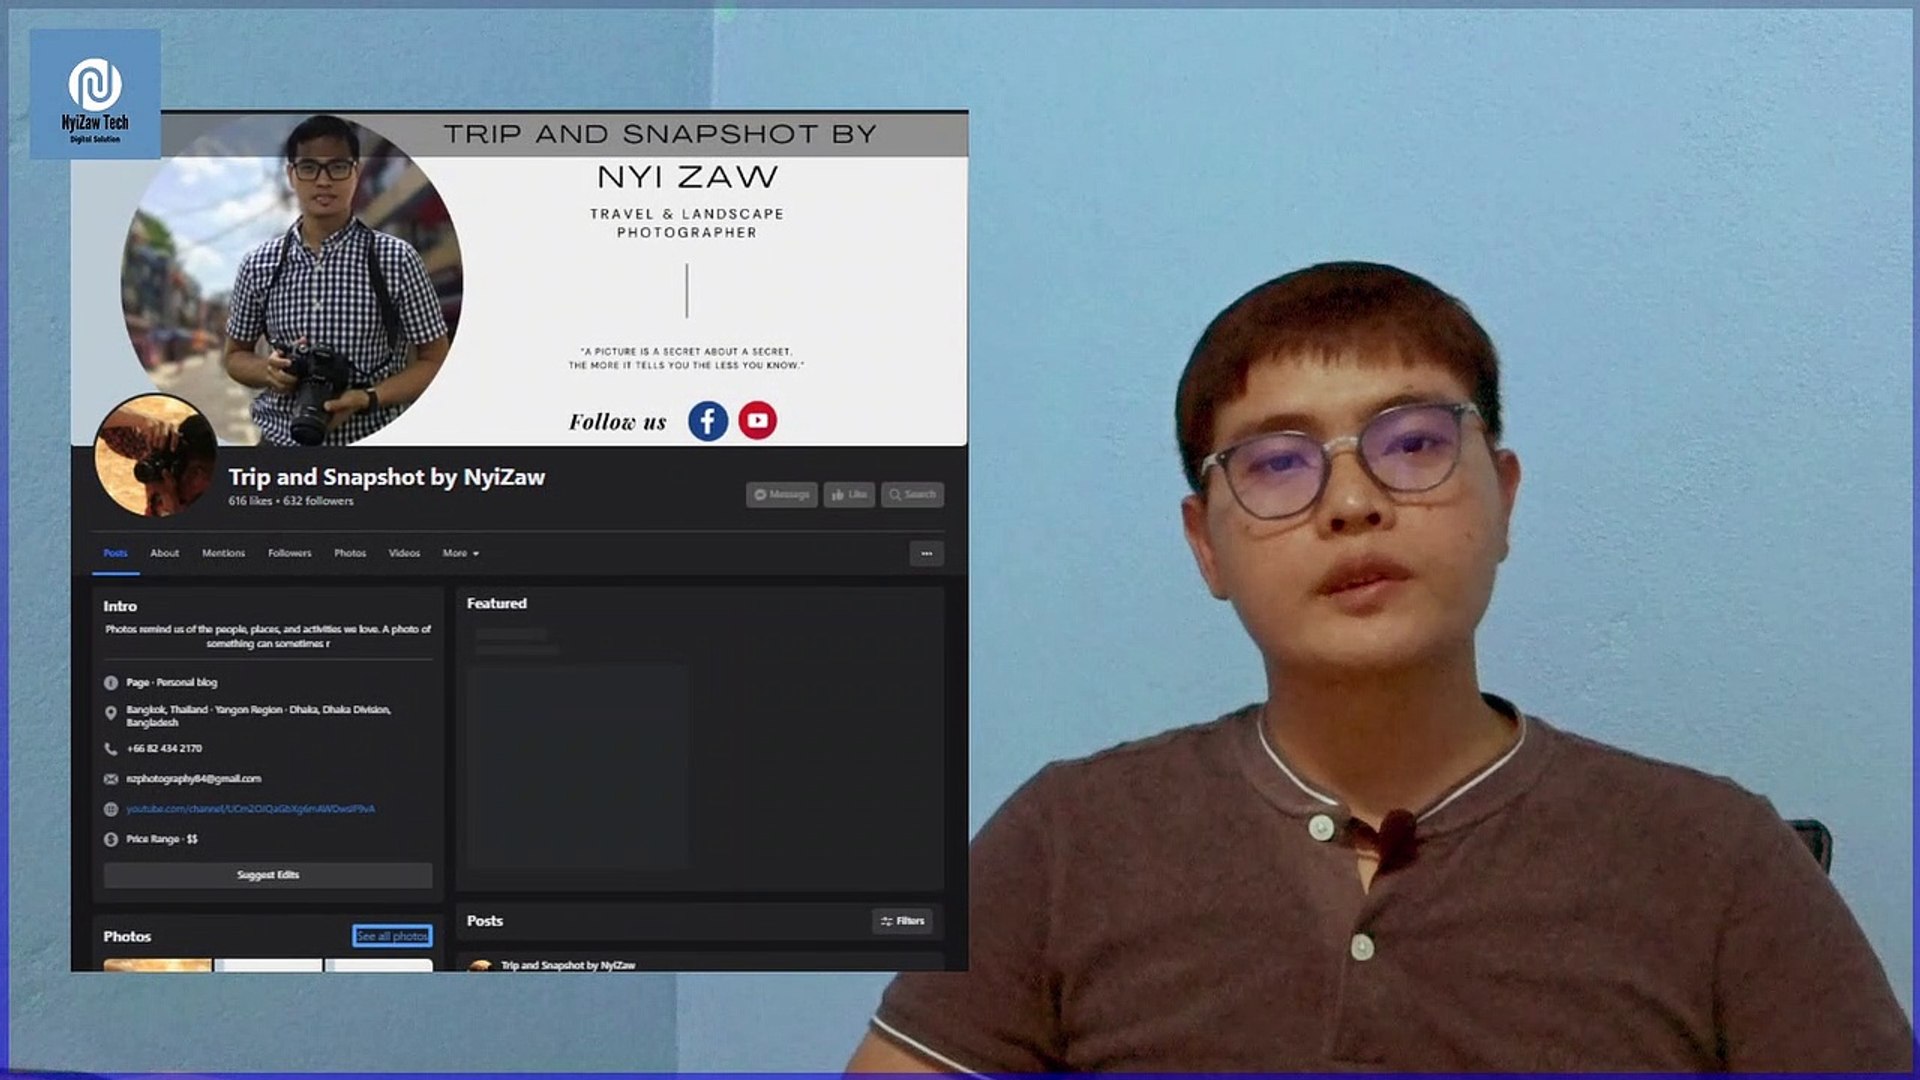
Task: Toggle Like on the page
Action: 848,494
